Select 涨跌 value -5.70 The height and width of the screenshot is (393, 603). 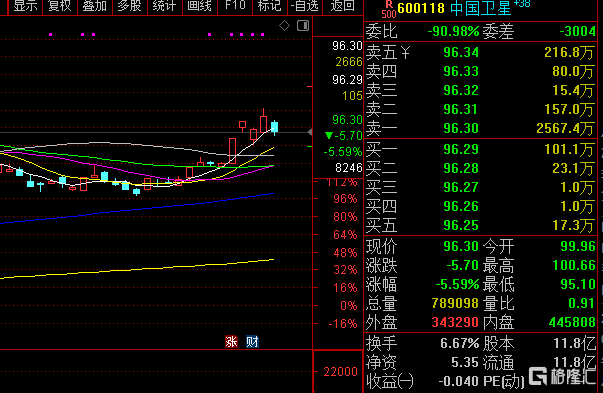pos(462,265)
